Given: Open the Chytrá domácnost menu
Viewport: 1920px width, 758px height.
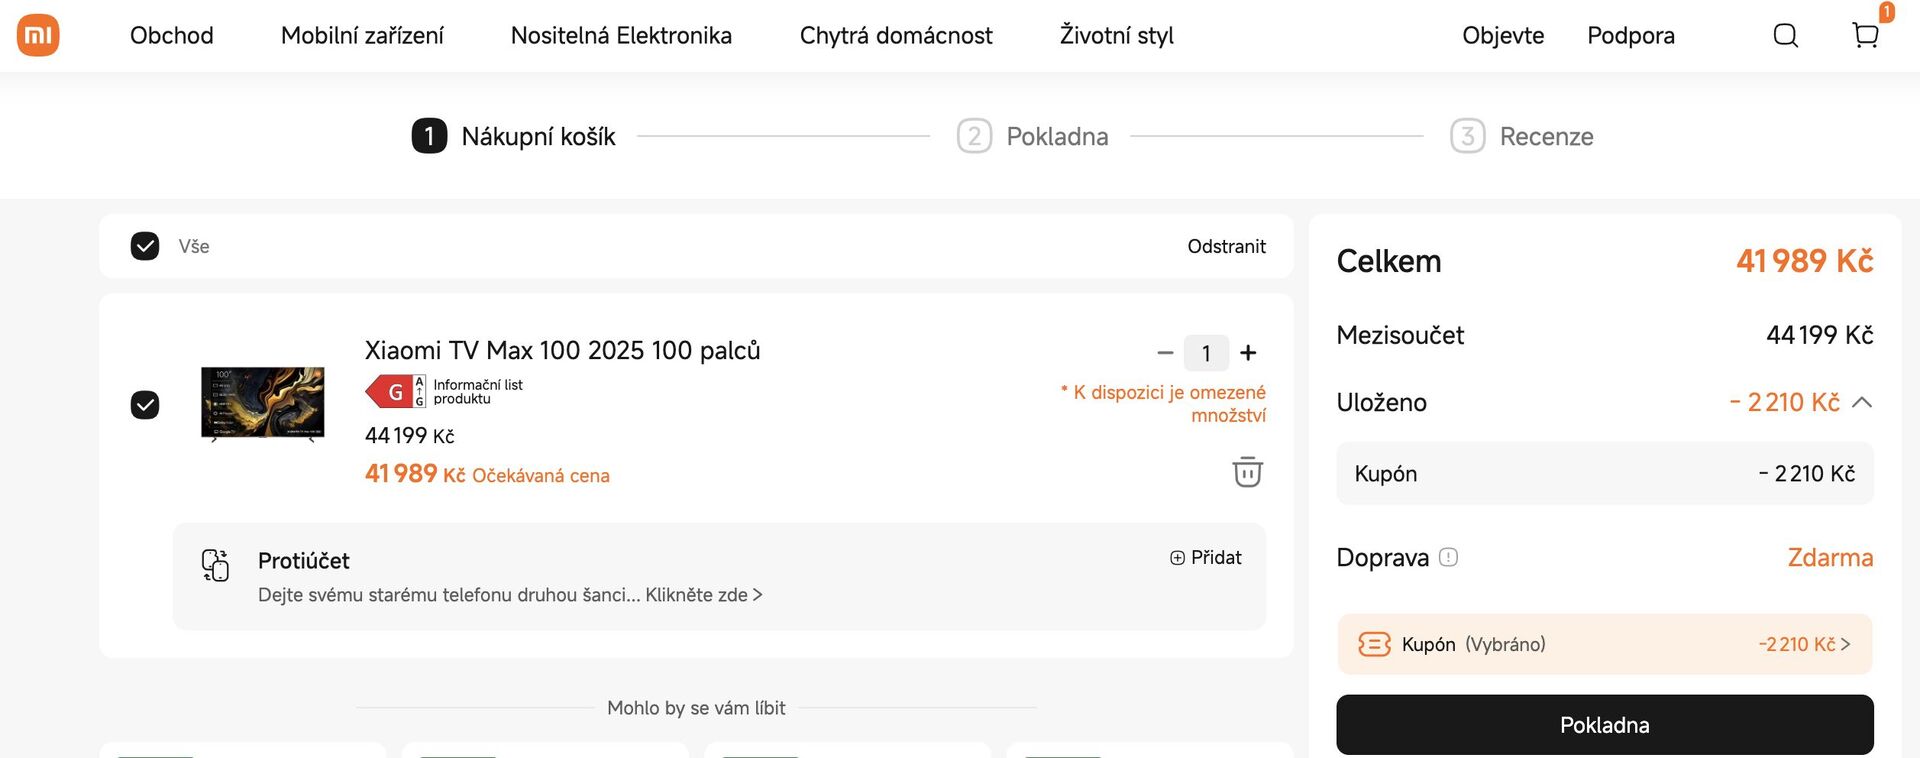Looking at the screenshot, I should 895,36.
